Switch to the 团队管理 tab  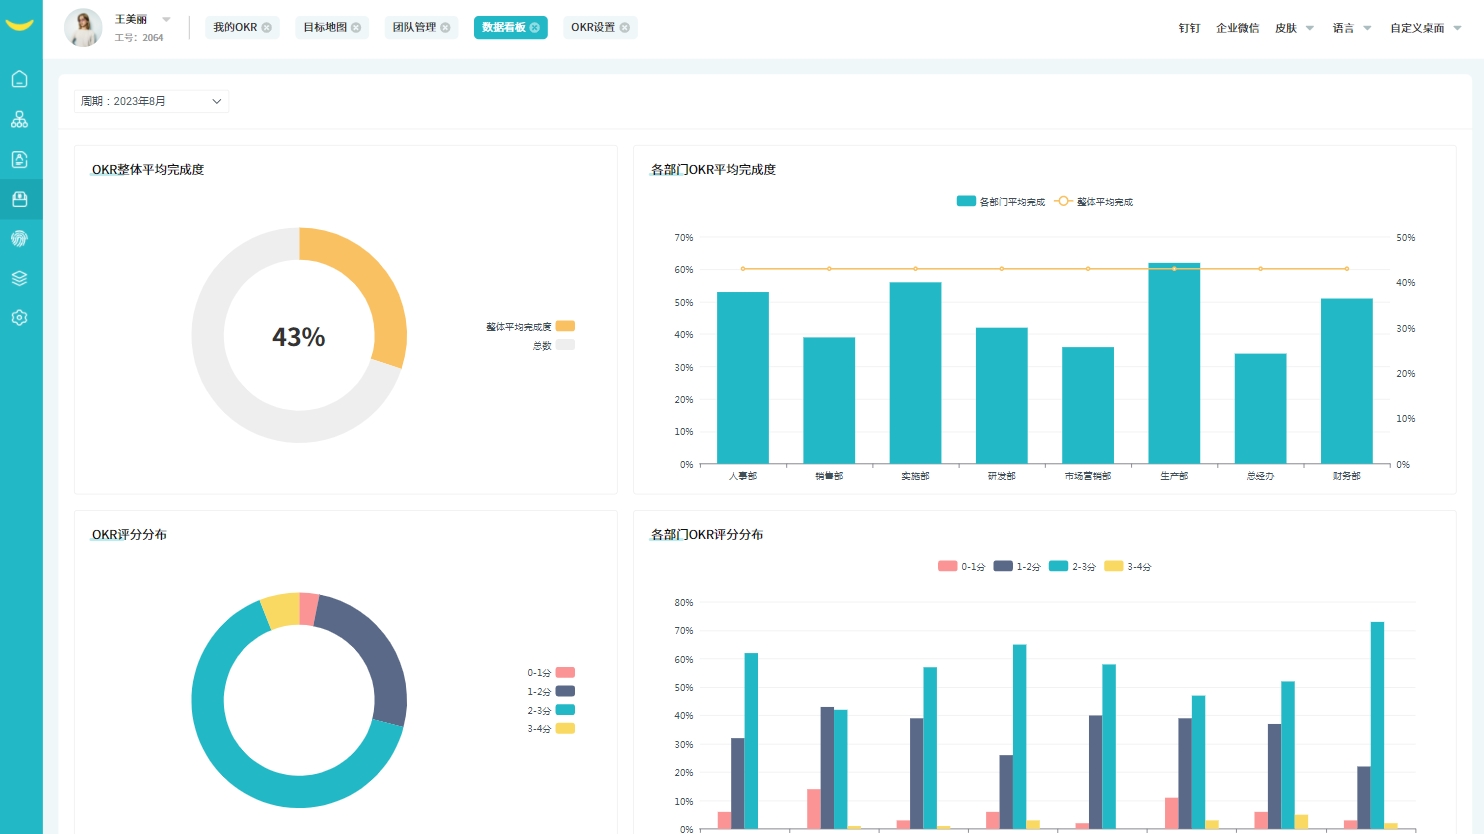(x=414, y=28)
